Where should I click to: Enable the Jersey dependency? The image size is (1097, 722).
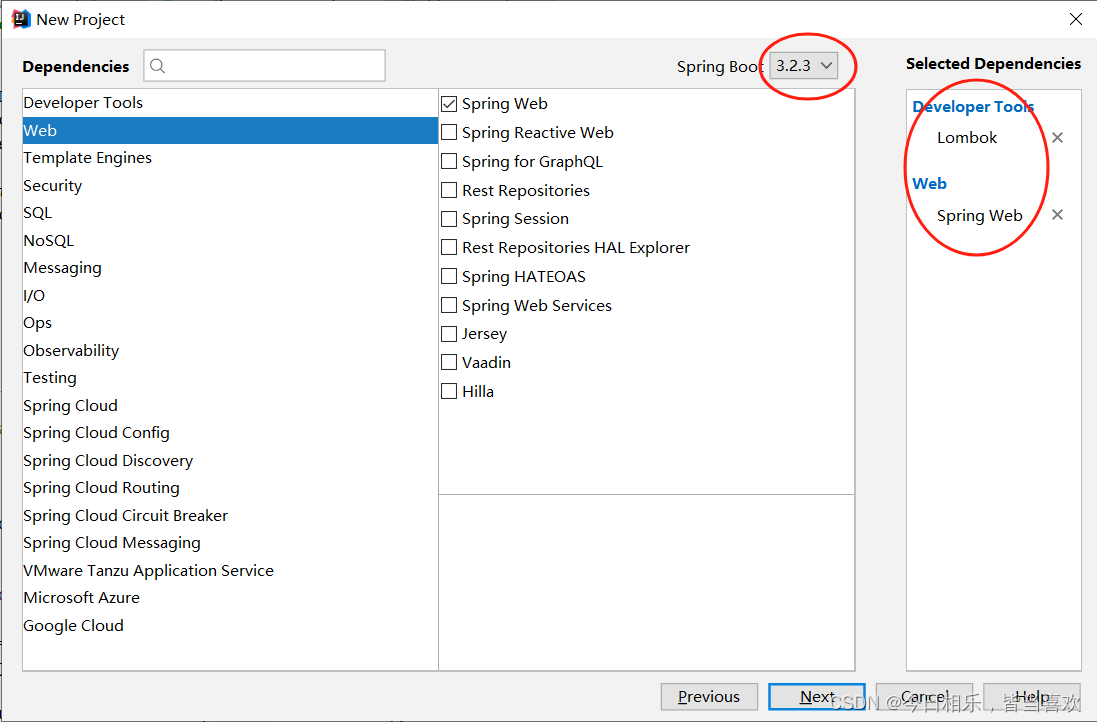coord(449,334)
